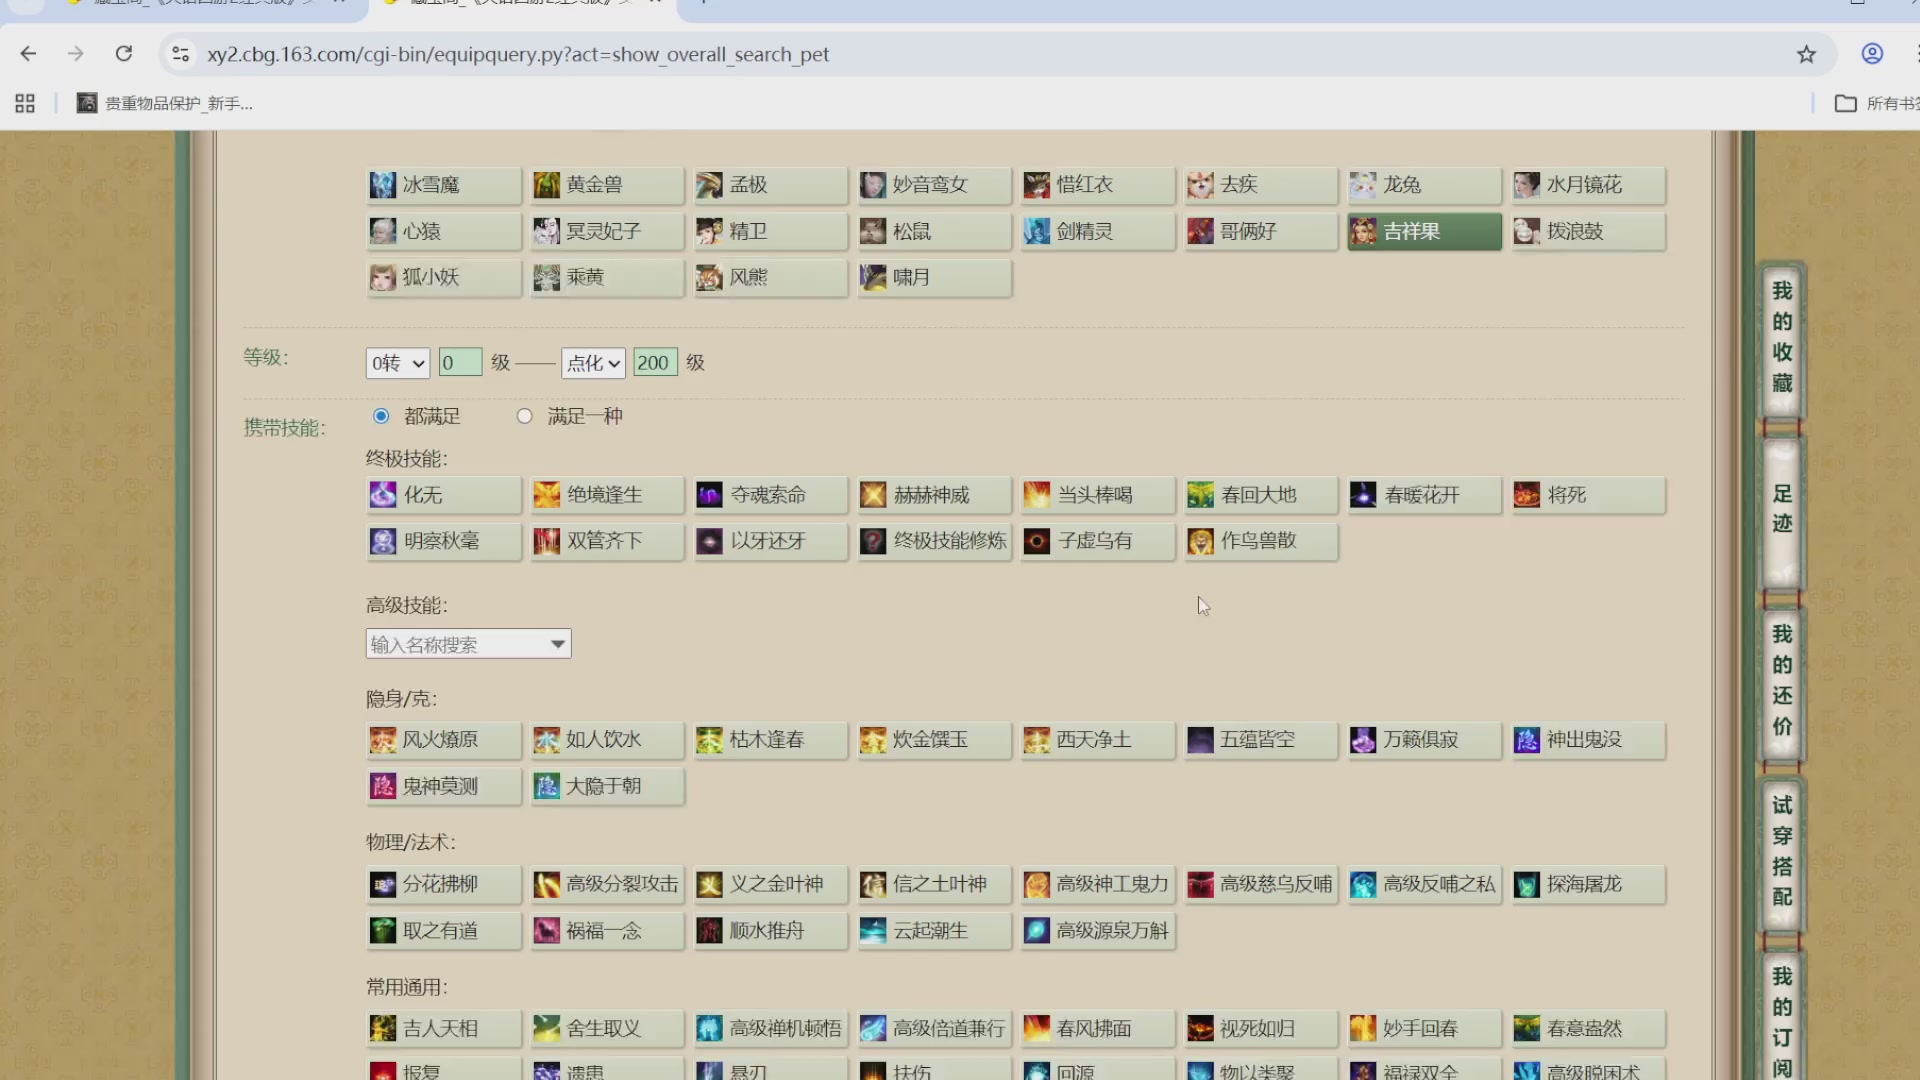Expand the 高级技能 name search combo box
Viewport: 1920px width, 1080px height.
coord(558,644)
